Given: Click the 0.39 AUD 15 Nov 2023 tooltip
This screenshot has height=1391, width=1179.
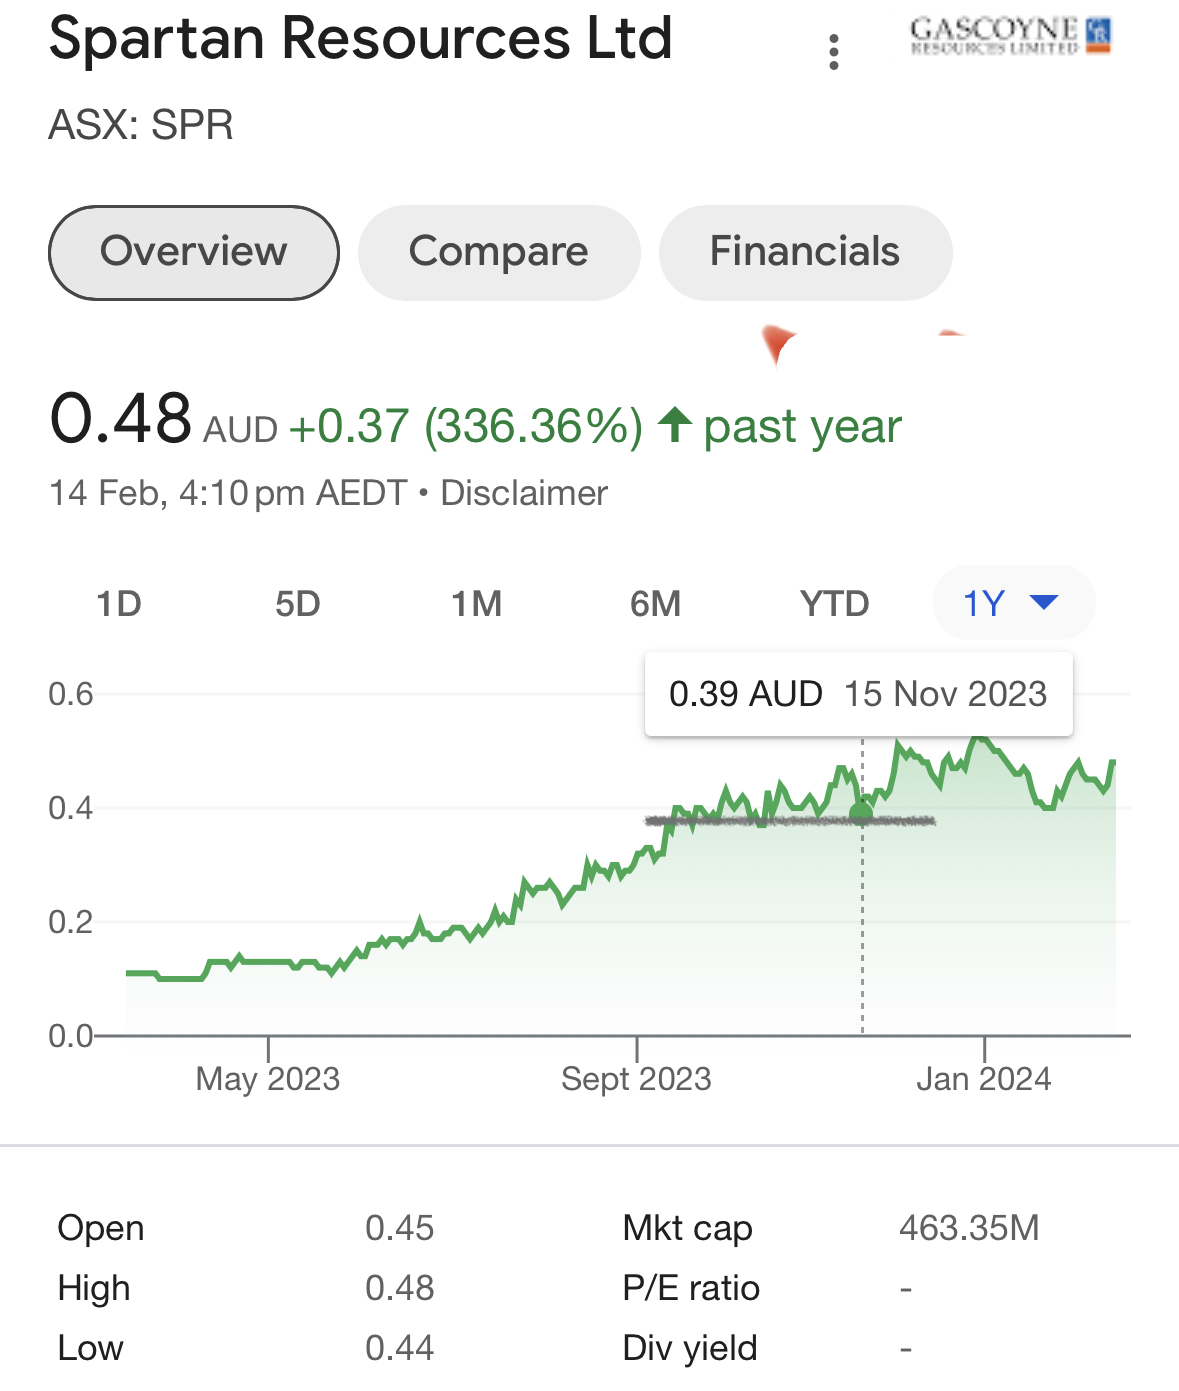Looking at the screenshot, I should [x=859, y=694].
